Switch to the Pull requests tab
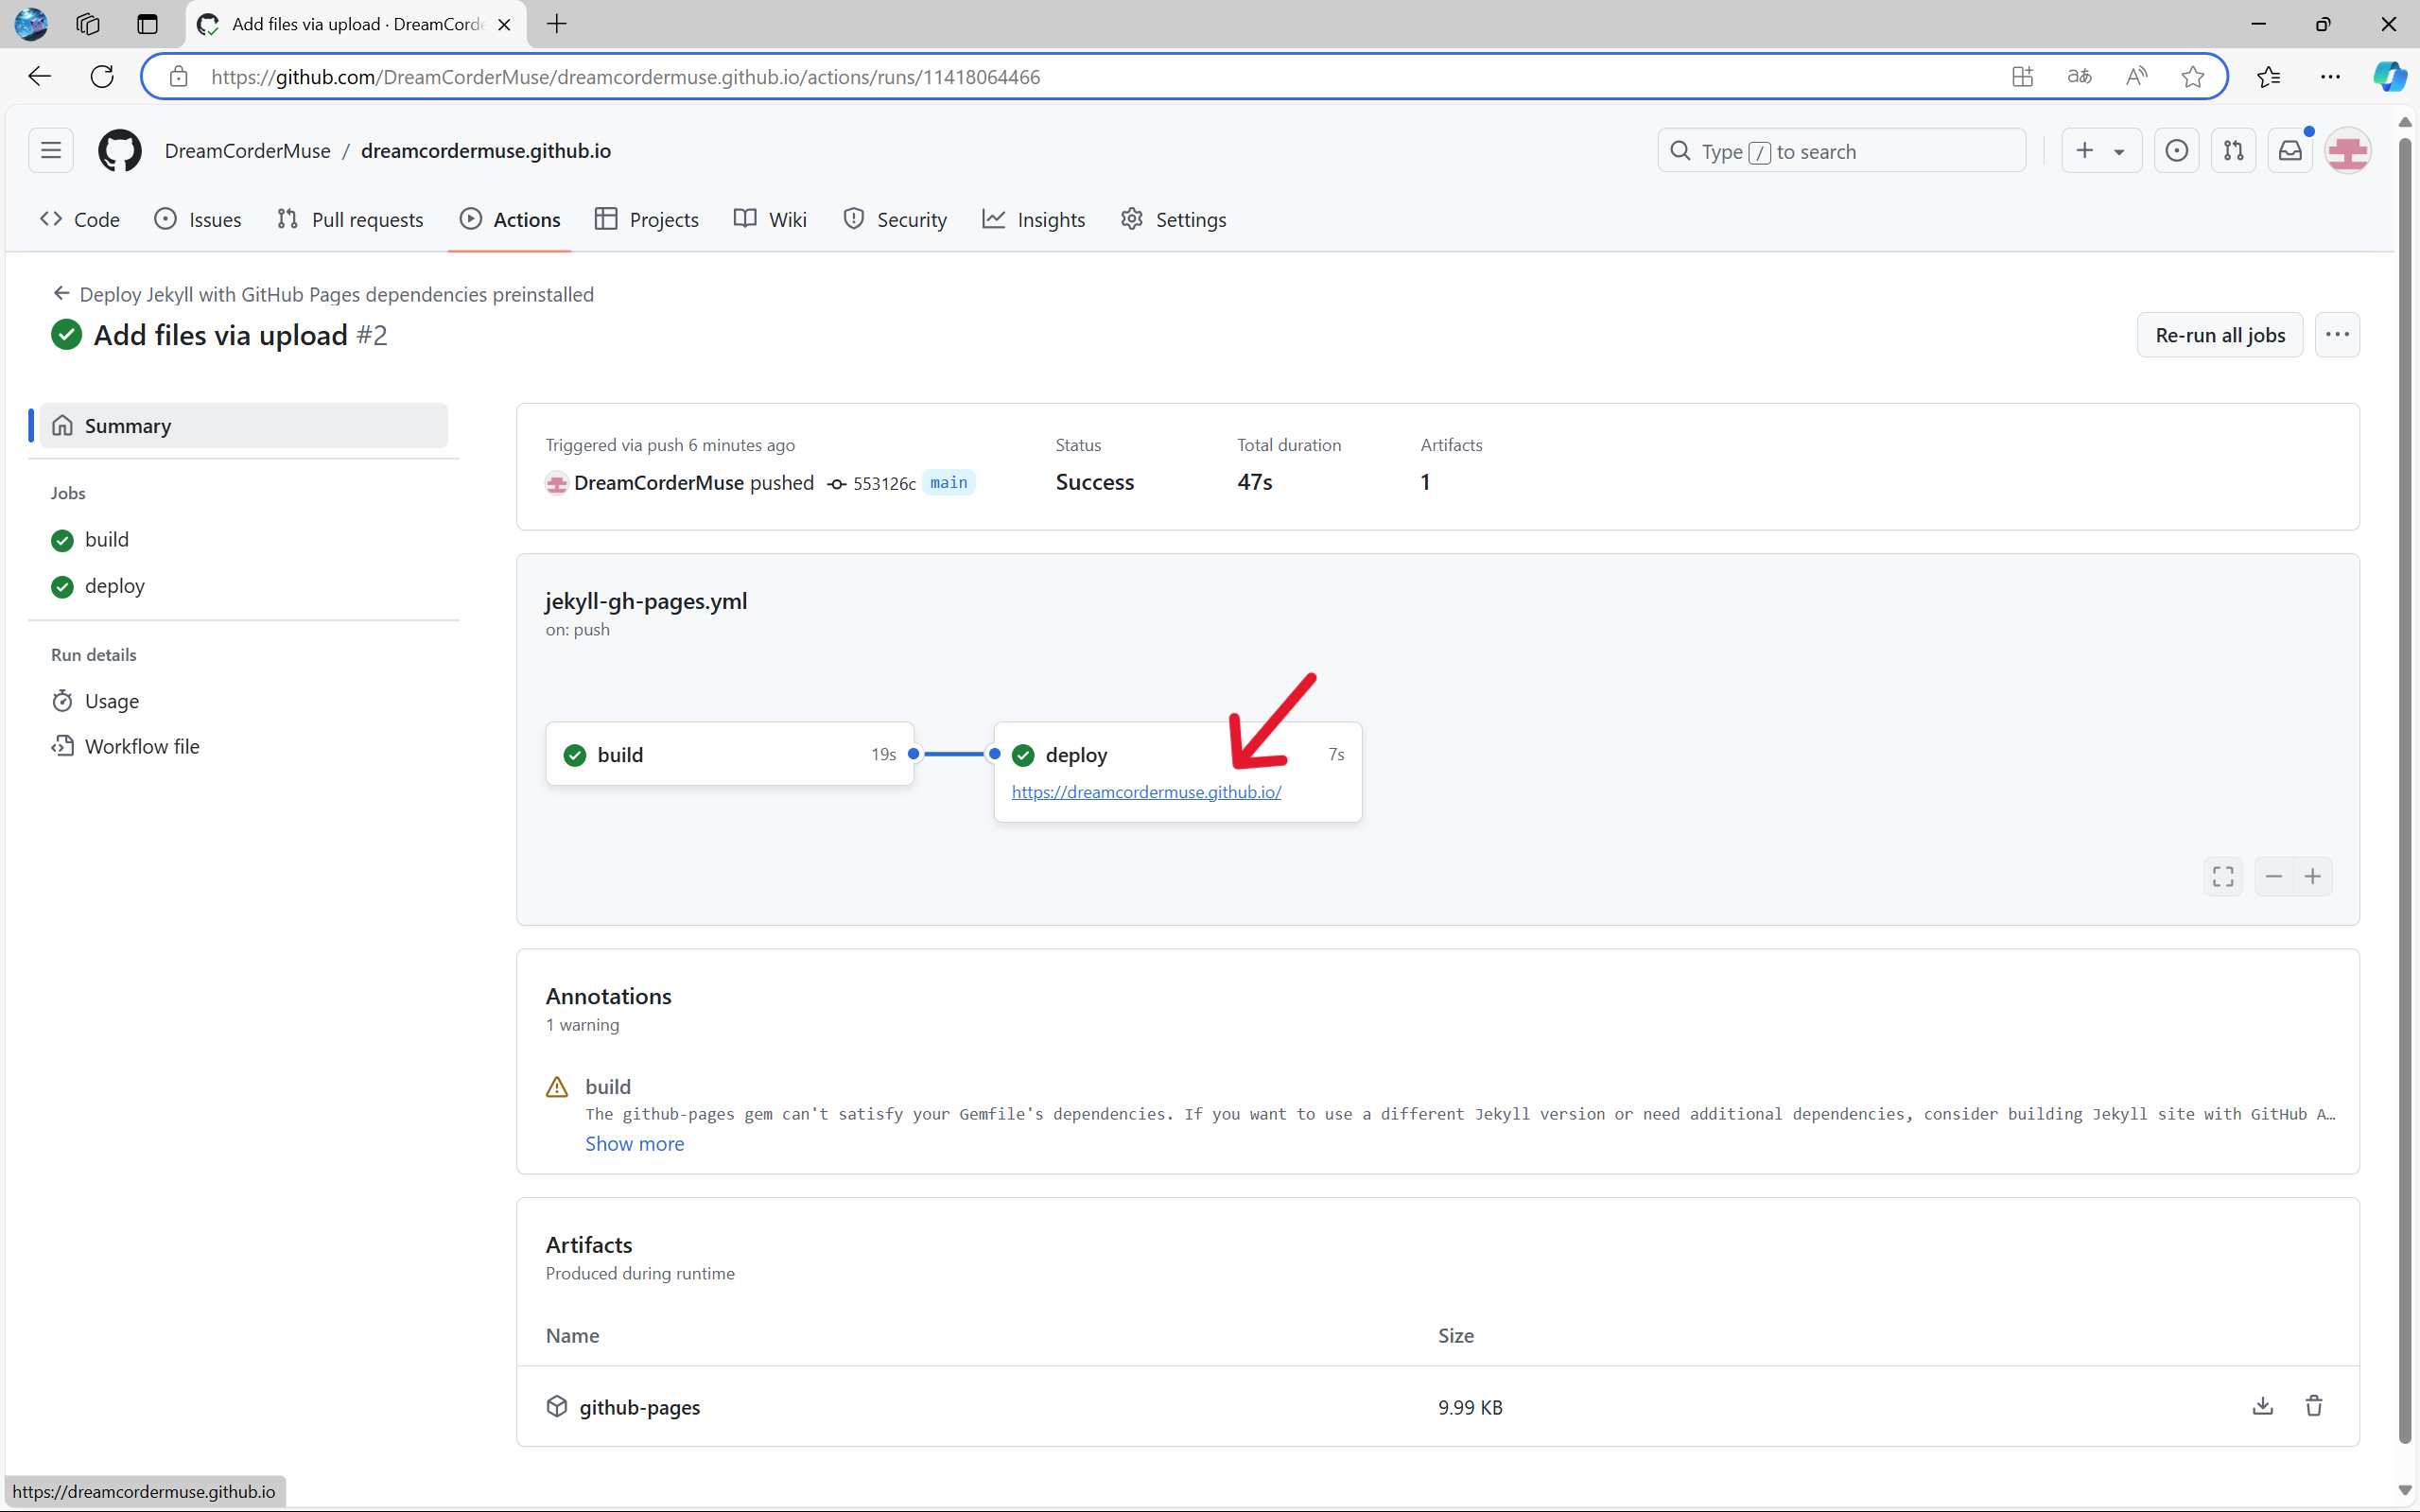The height and width of the screenshot is (1512, 2420). pos(350,219)
